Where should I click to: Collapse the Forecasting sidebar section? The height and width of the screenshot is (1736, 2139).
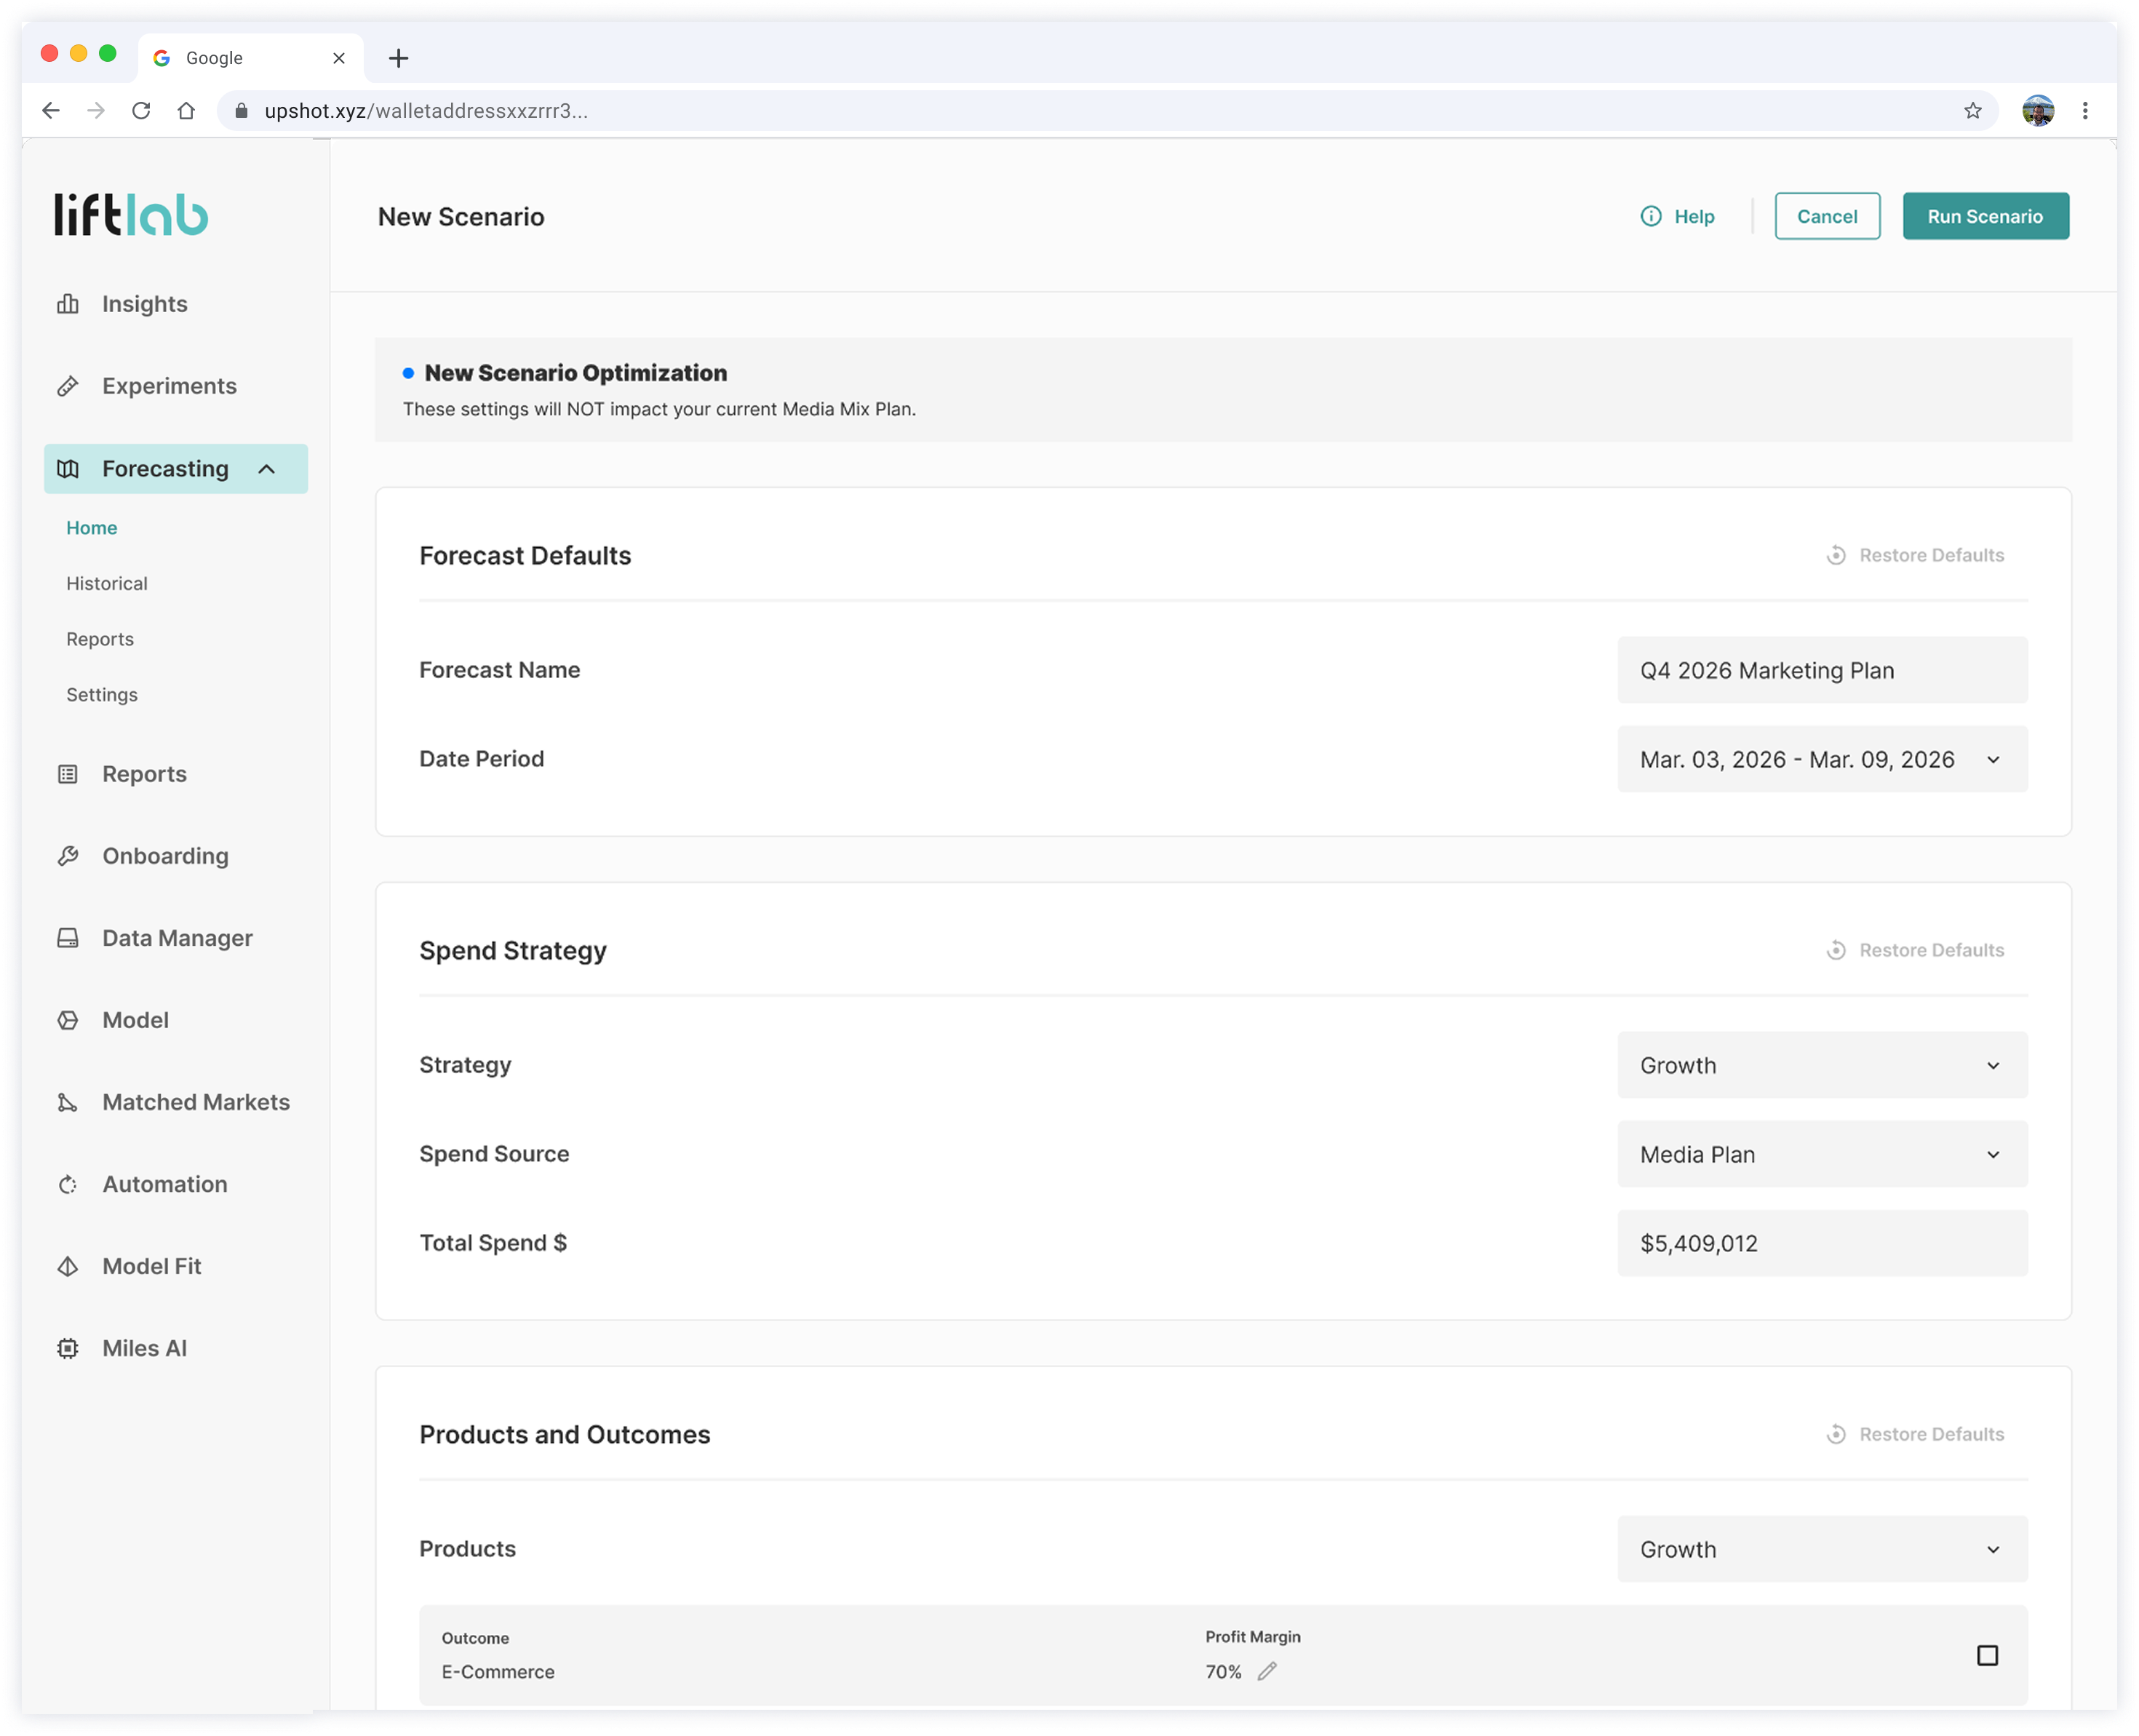[x=266, y=469]
